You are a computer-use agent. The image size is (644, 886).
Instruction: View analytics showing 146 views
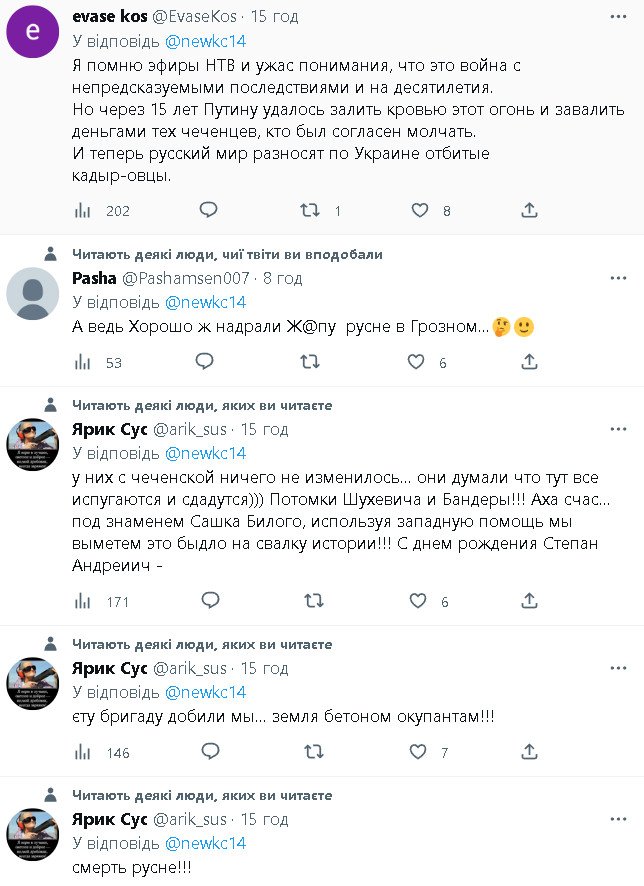84,752
